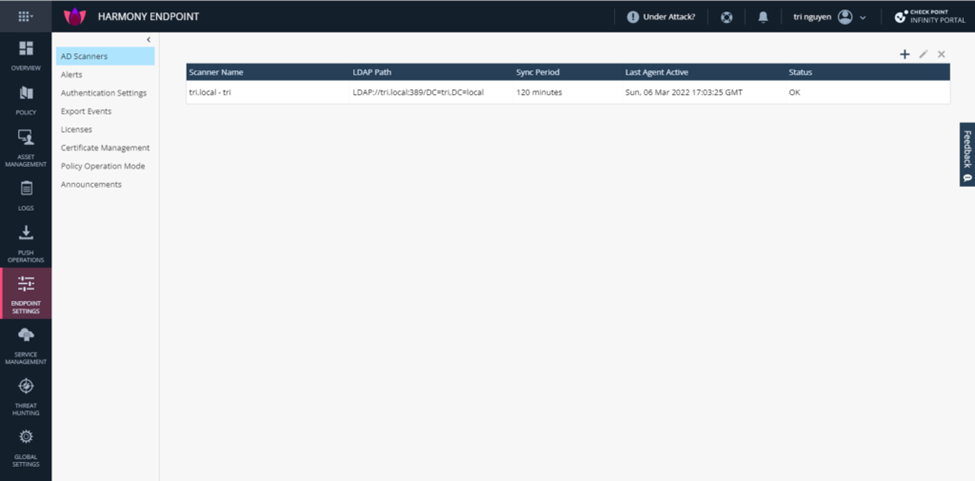Open the Check Point Infinity Portal link
The height and width of the screenshot is (481, 975).
click(x=929, y=17)
